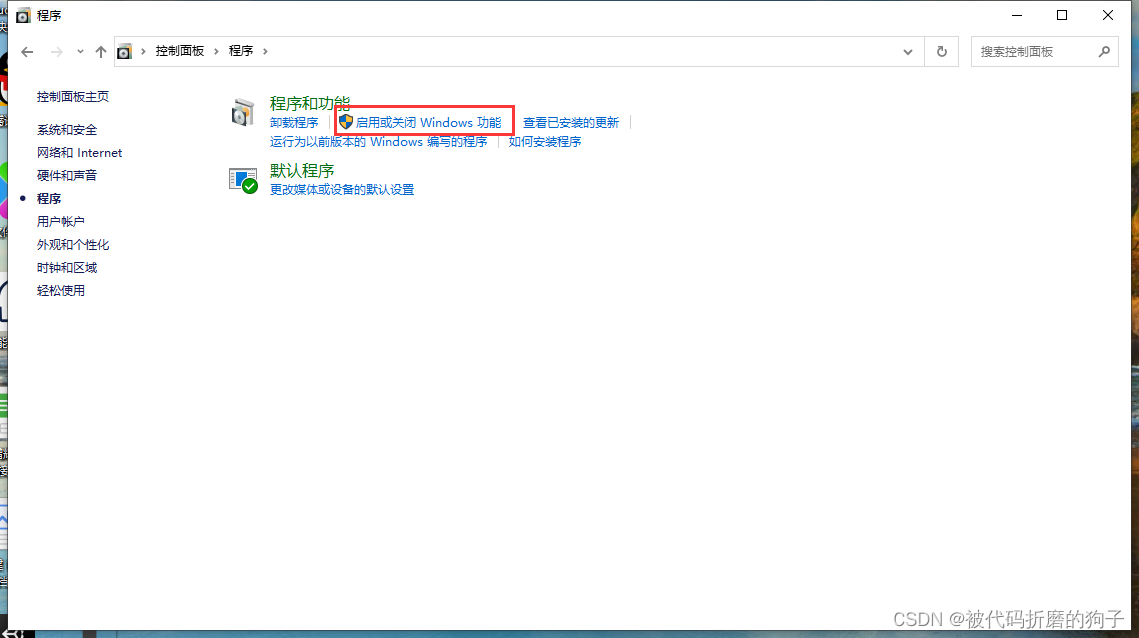The image size is (1139, 638).
Task: Open 控制面板主页 link
Action: [x=73, y=97]
